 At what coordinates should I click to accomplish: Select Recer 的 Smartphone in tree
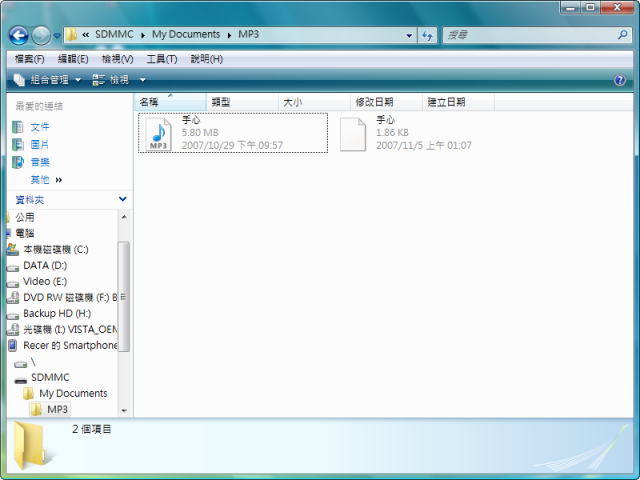70,345
